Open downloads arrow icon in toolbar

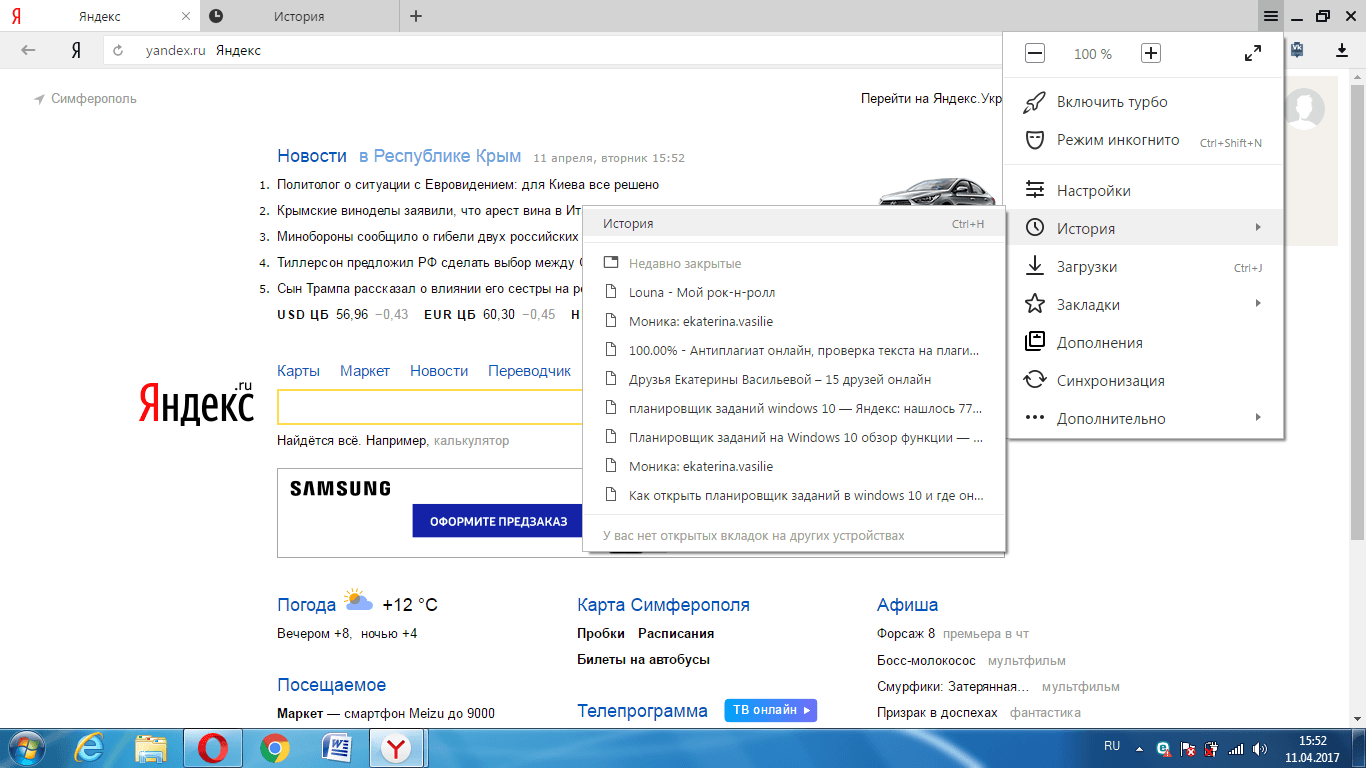coord(1342,50)
